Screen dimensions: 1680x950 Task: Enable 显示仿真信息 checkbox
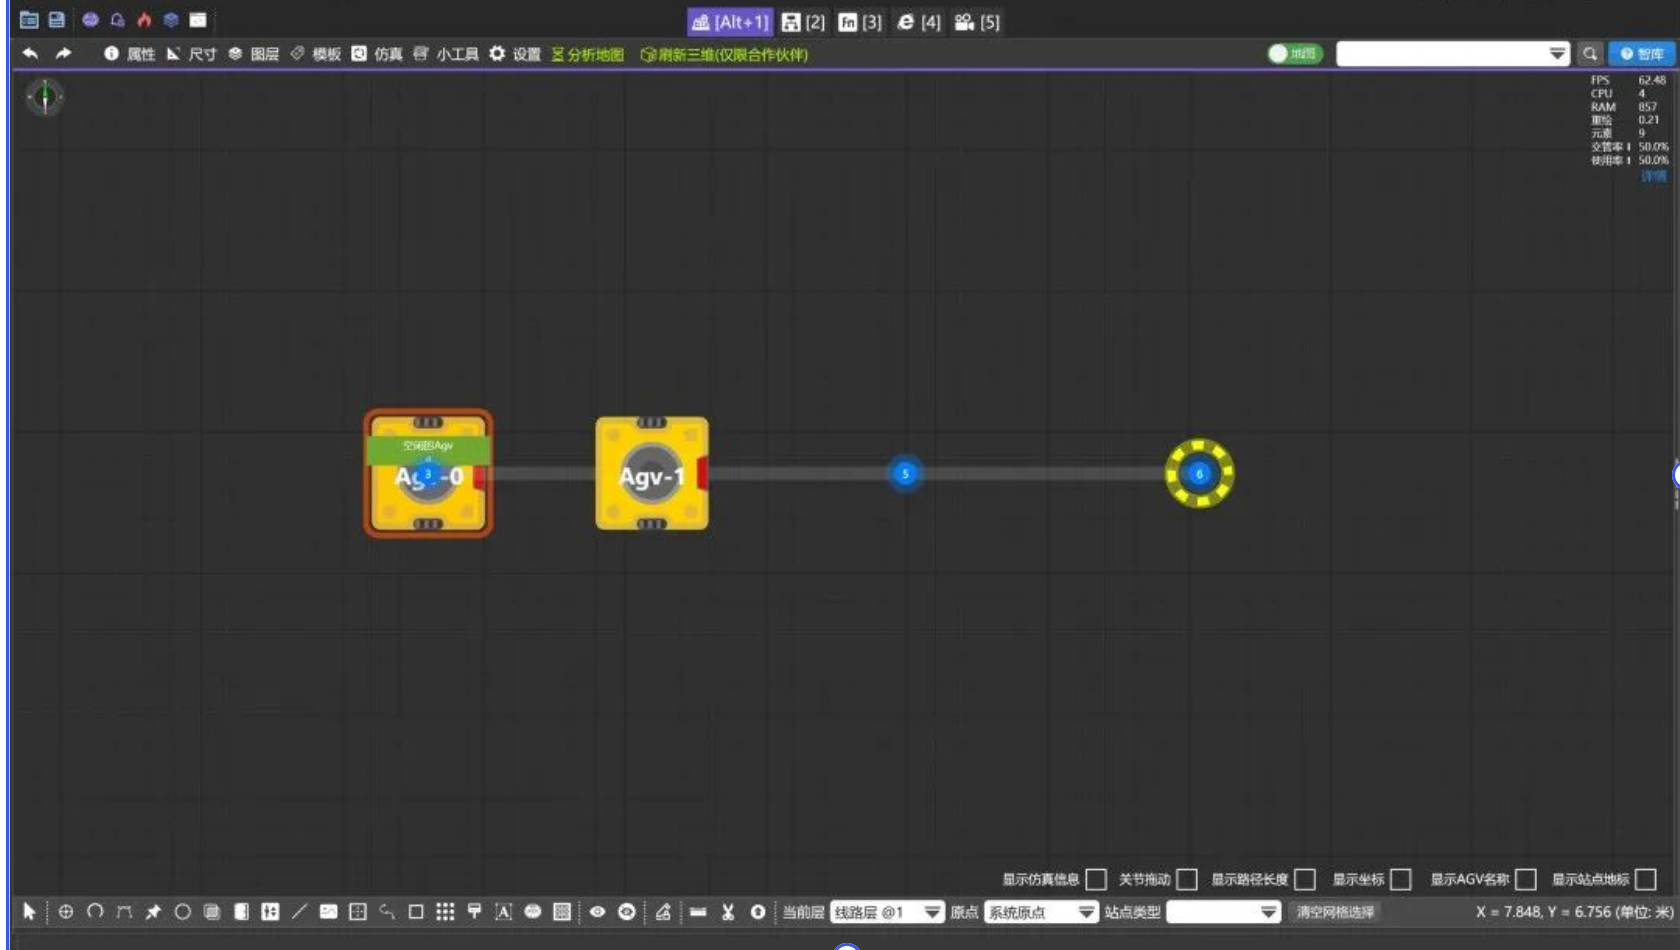1096,879
